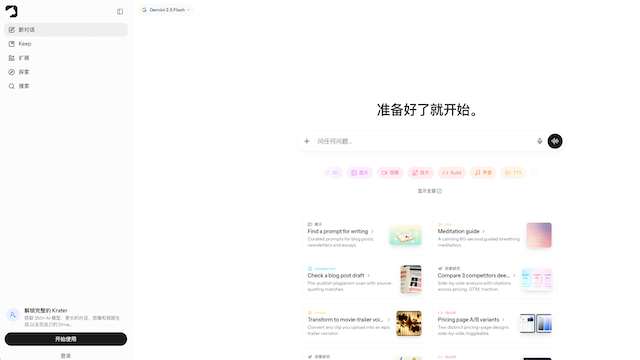Collapse the sidebar with the panel toggle icon
Image resolution: width=640 pixels, height=360 pixels.
pyautogui.click(x=120, y=12)
